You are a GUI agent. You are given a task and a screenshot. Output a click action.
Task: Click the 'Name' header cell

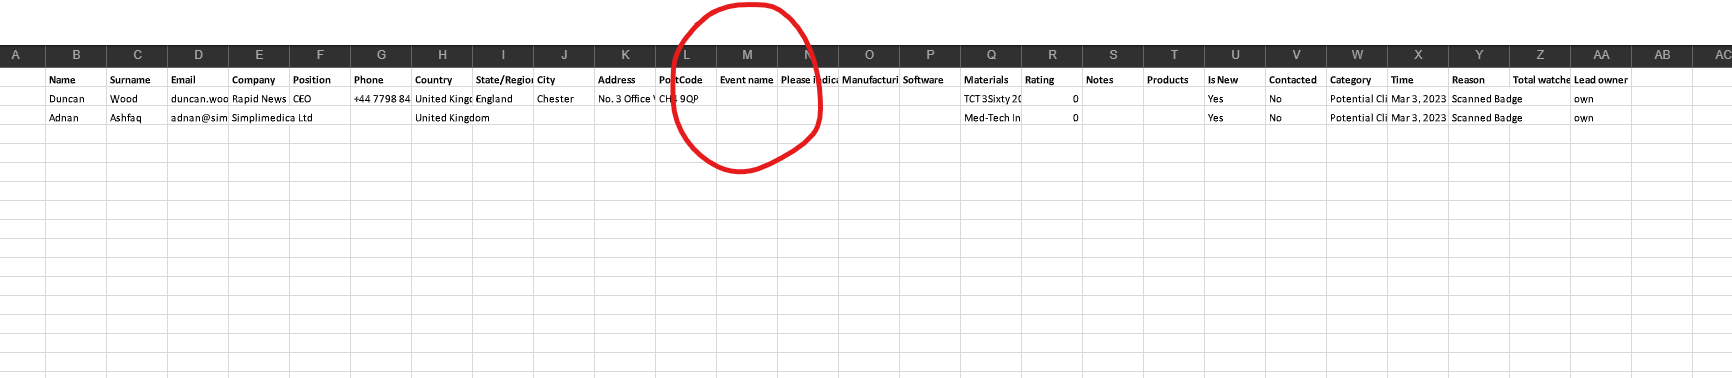coord(76,79)
